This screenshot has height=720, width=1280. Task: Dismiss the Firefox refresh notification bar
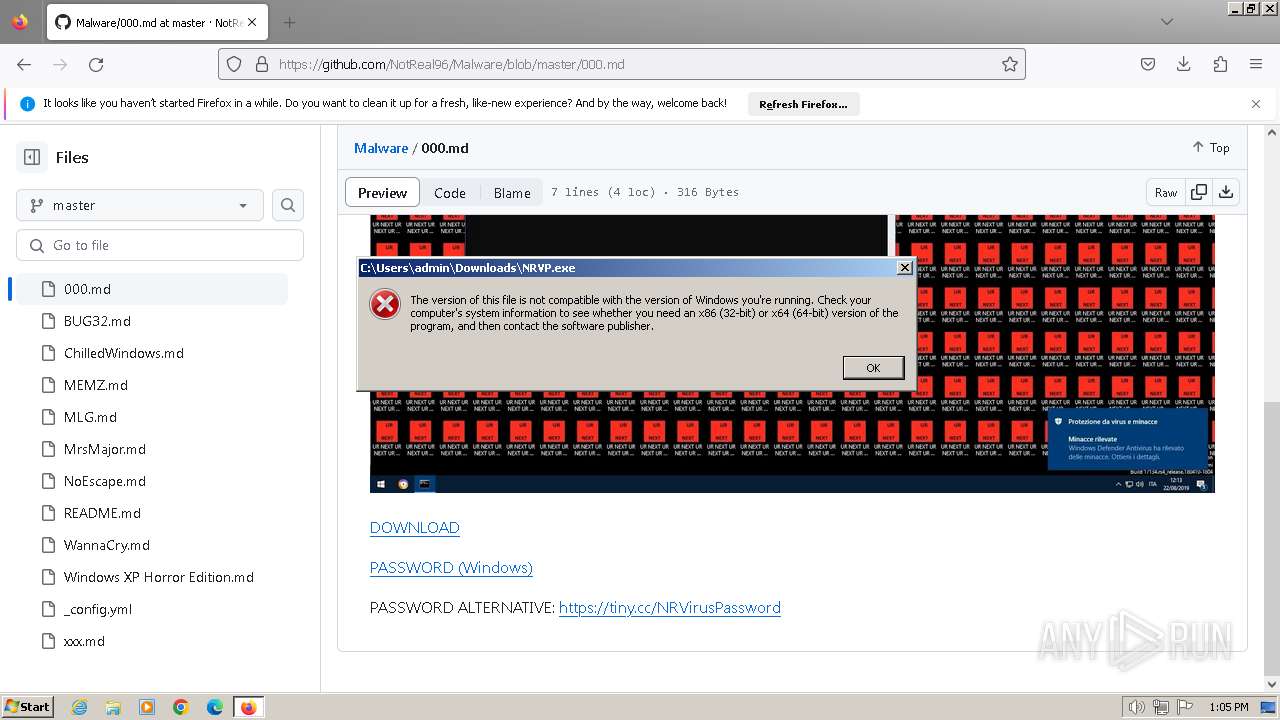tap(1256, 104)
